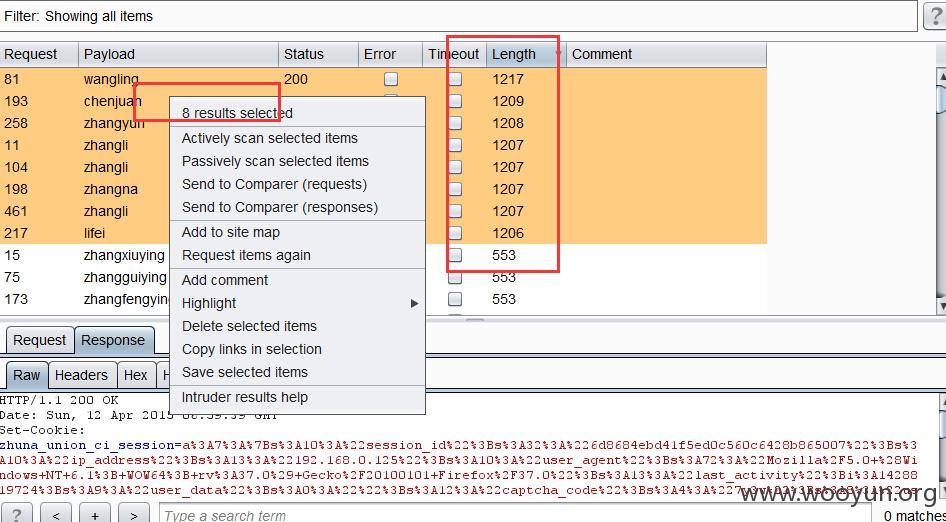Select the Hex view tab
Image resolution: width=946 pixels, height=522 pixels.
point(135,375)
